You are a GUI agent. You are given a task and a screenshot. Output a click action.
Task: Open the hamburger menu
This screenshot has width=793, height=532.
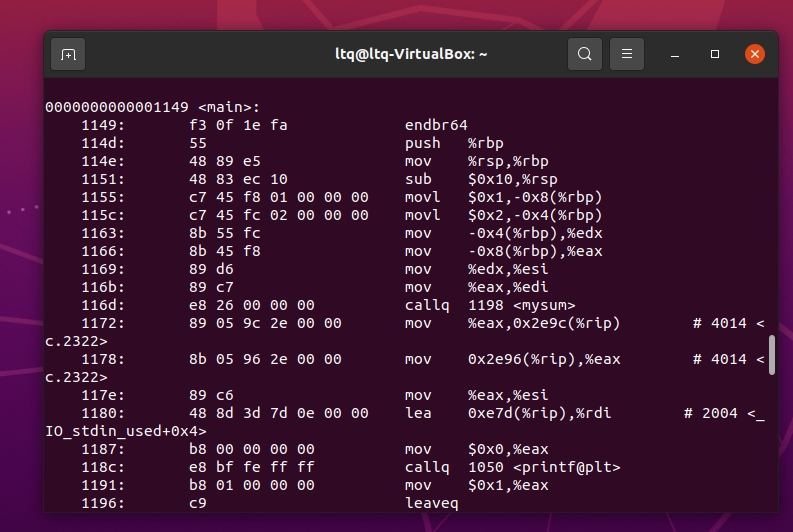coord(627,54)
